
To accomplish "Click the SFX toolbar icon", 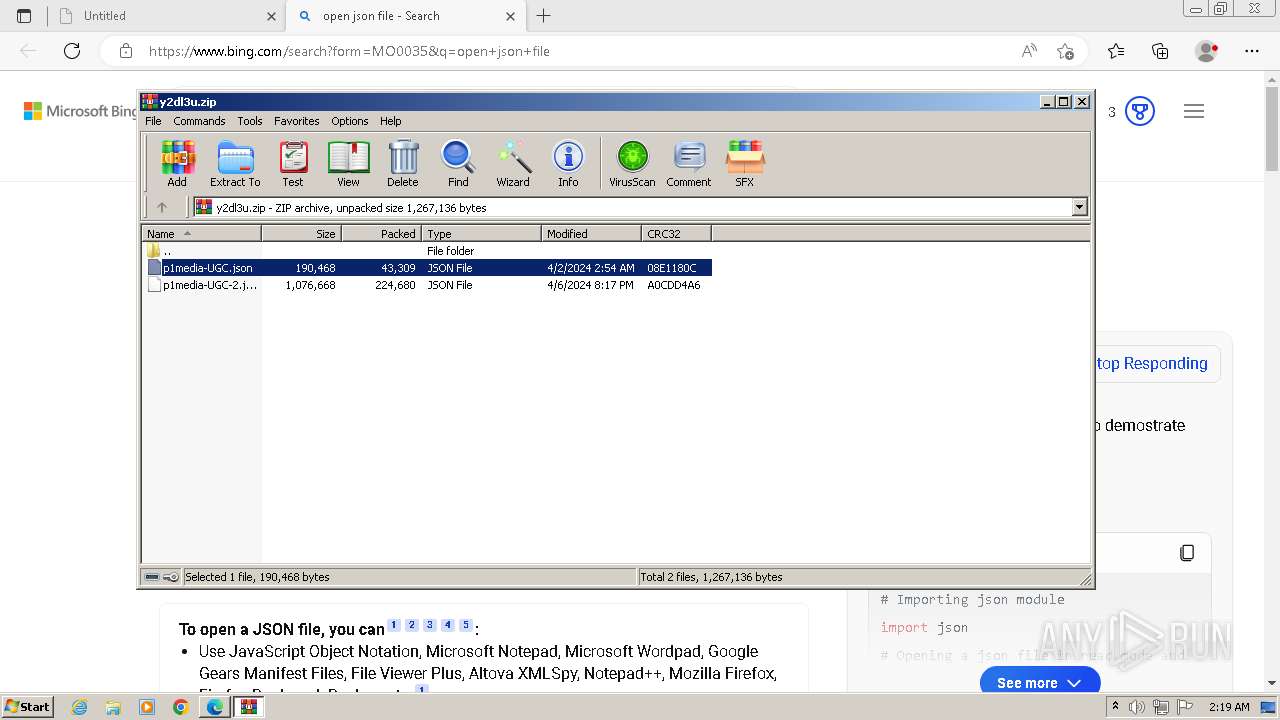I will (745, 163).
